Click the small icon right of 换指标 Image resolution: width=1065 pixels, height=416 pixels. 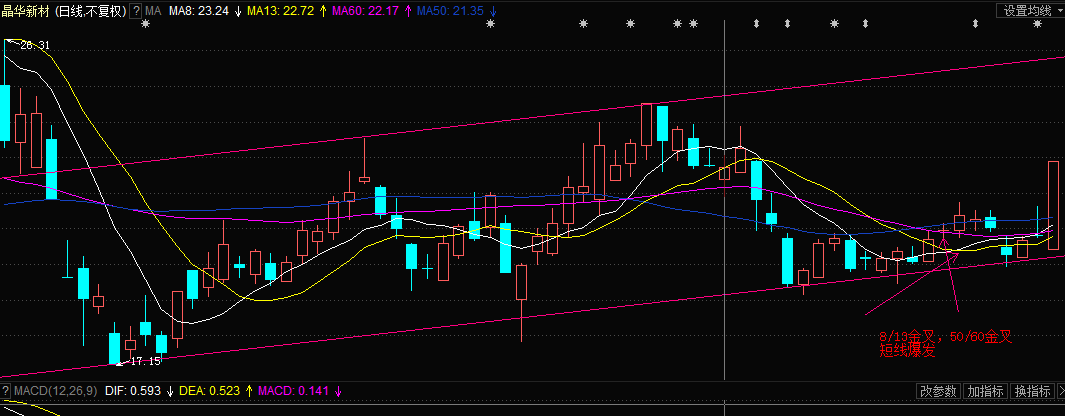pyautogui.click(x=1059, y=391)
